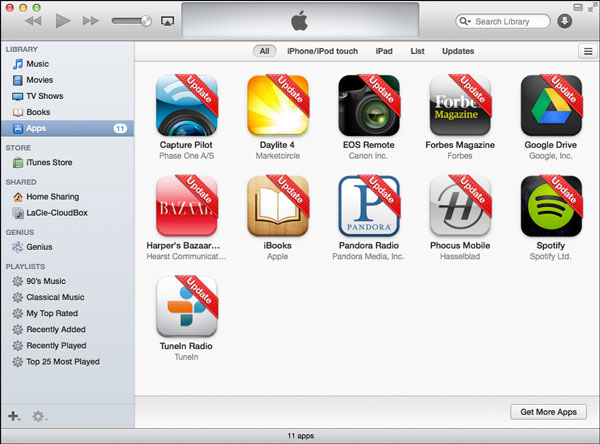600x444 pixels.
Task: Click the Google, Inc. developer text
Action: 551,156
